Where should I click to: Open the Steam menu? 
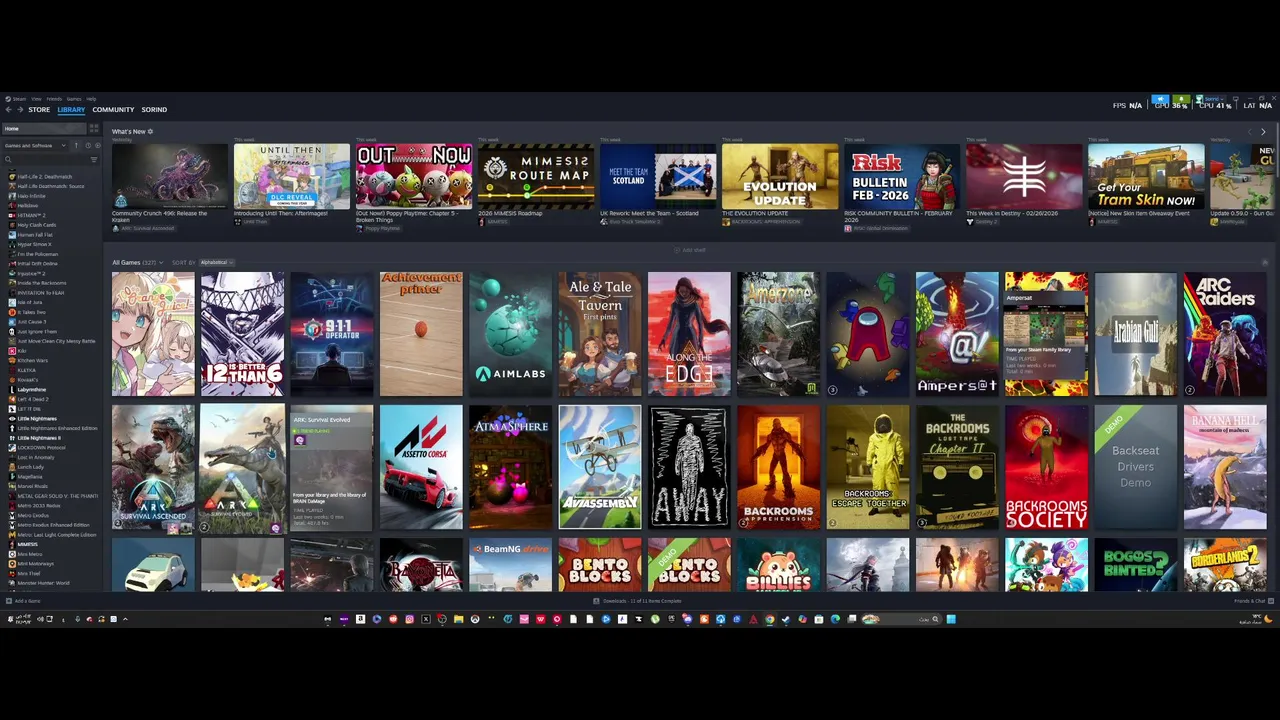coord(18,99)
